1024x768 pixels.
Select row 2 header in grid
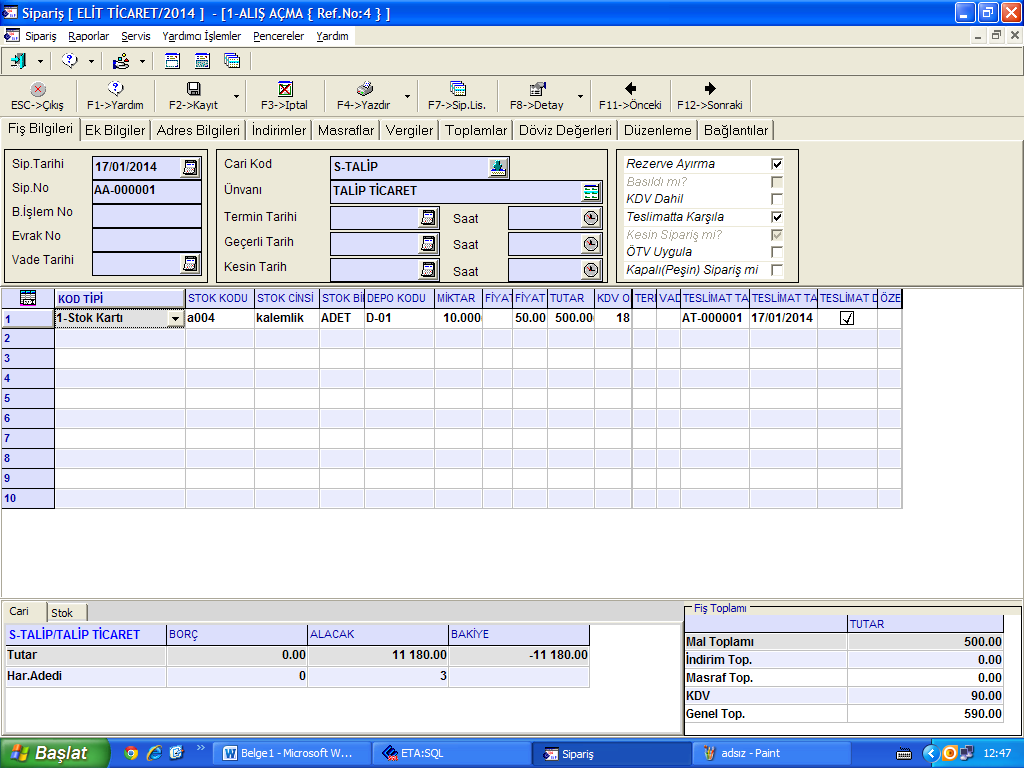click(28, 338)
